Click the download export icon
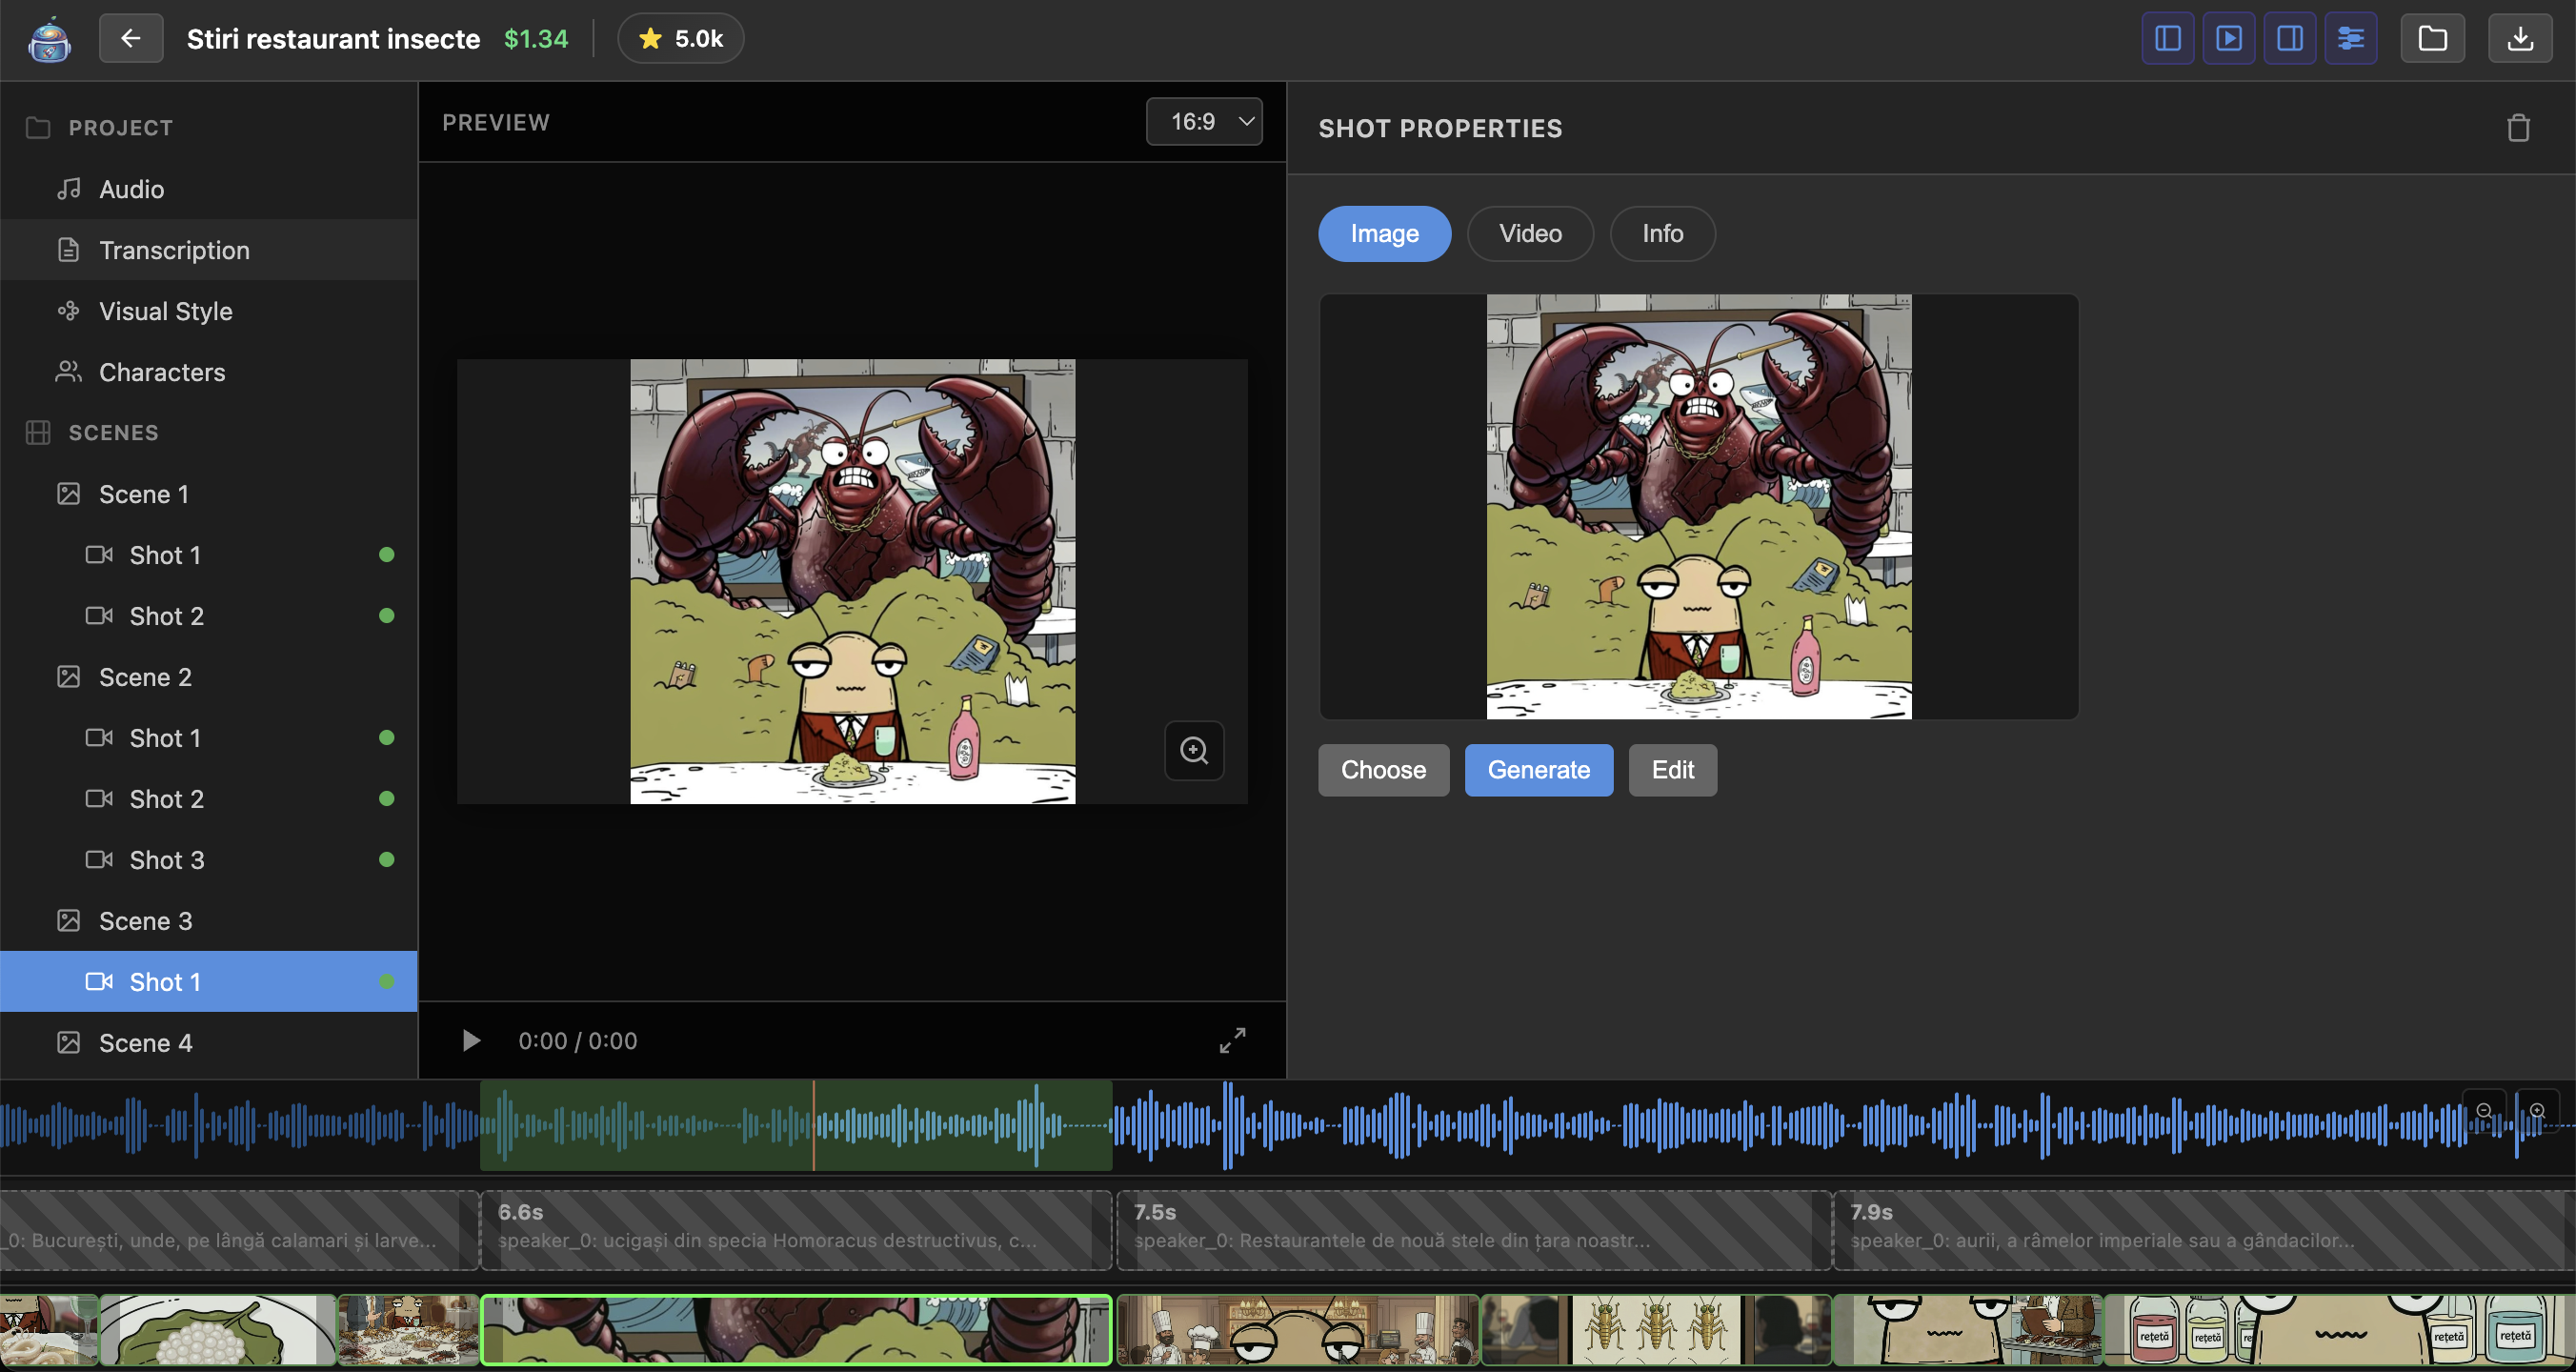The width and height of the screenshot is (2576, 1372). (x=2520, y=39)
